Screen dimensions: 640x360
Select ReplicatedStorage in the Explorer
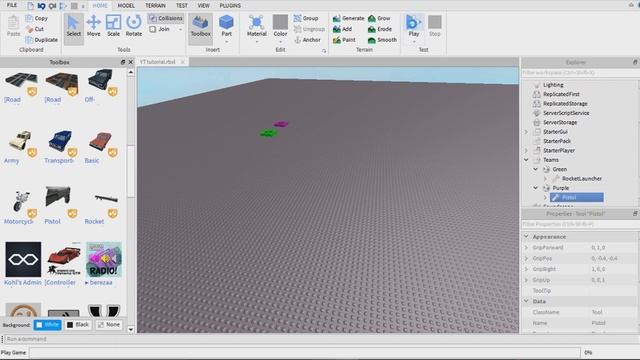[x=565, y=104]
